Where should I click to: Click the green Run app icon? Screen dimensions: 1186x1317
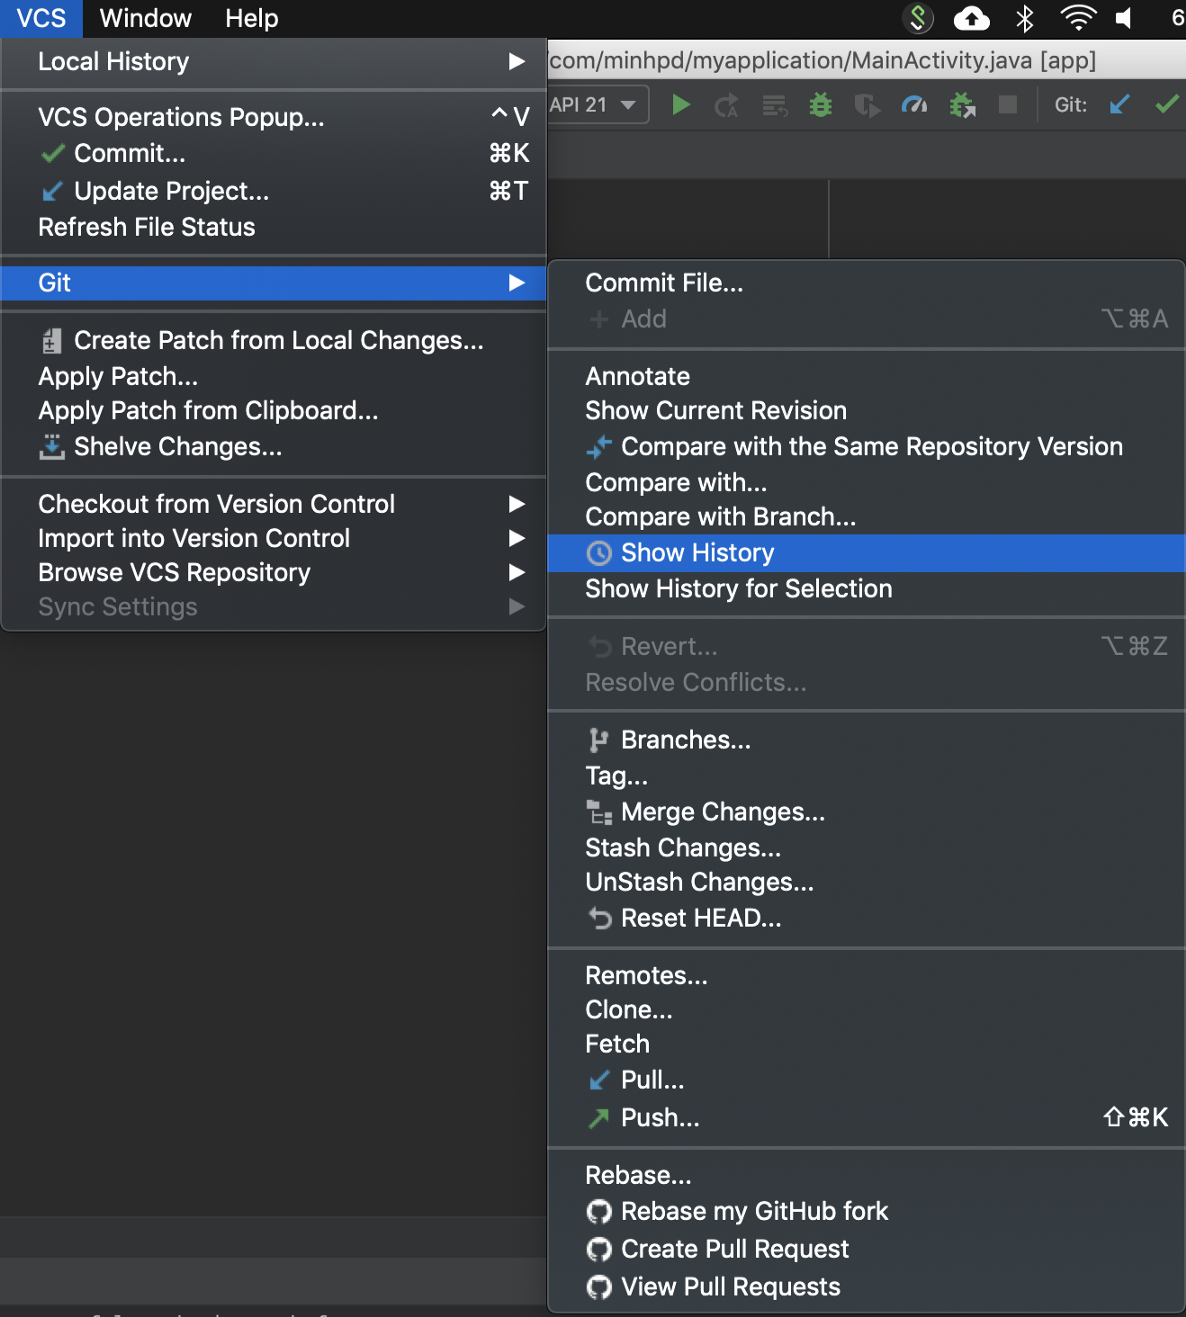(681, 105)
